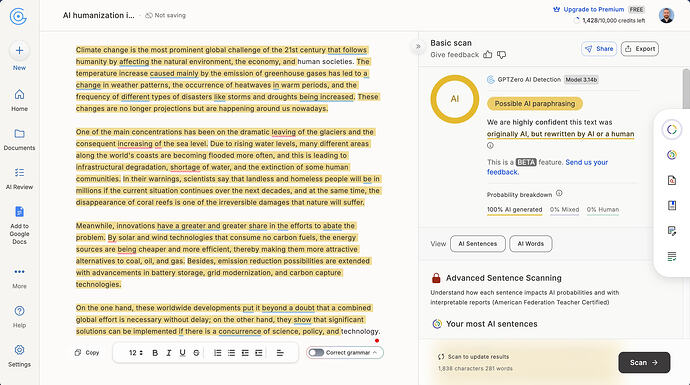Click Upgrade to Premium
The width and height of the screenshot is (690, 385).
point(588,9)
